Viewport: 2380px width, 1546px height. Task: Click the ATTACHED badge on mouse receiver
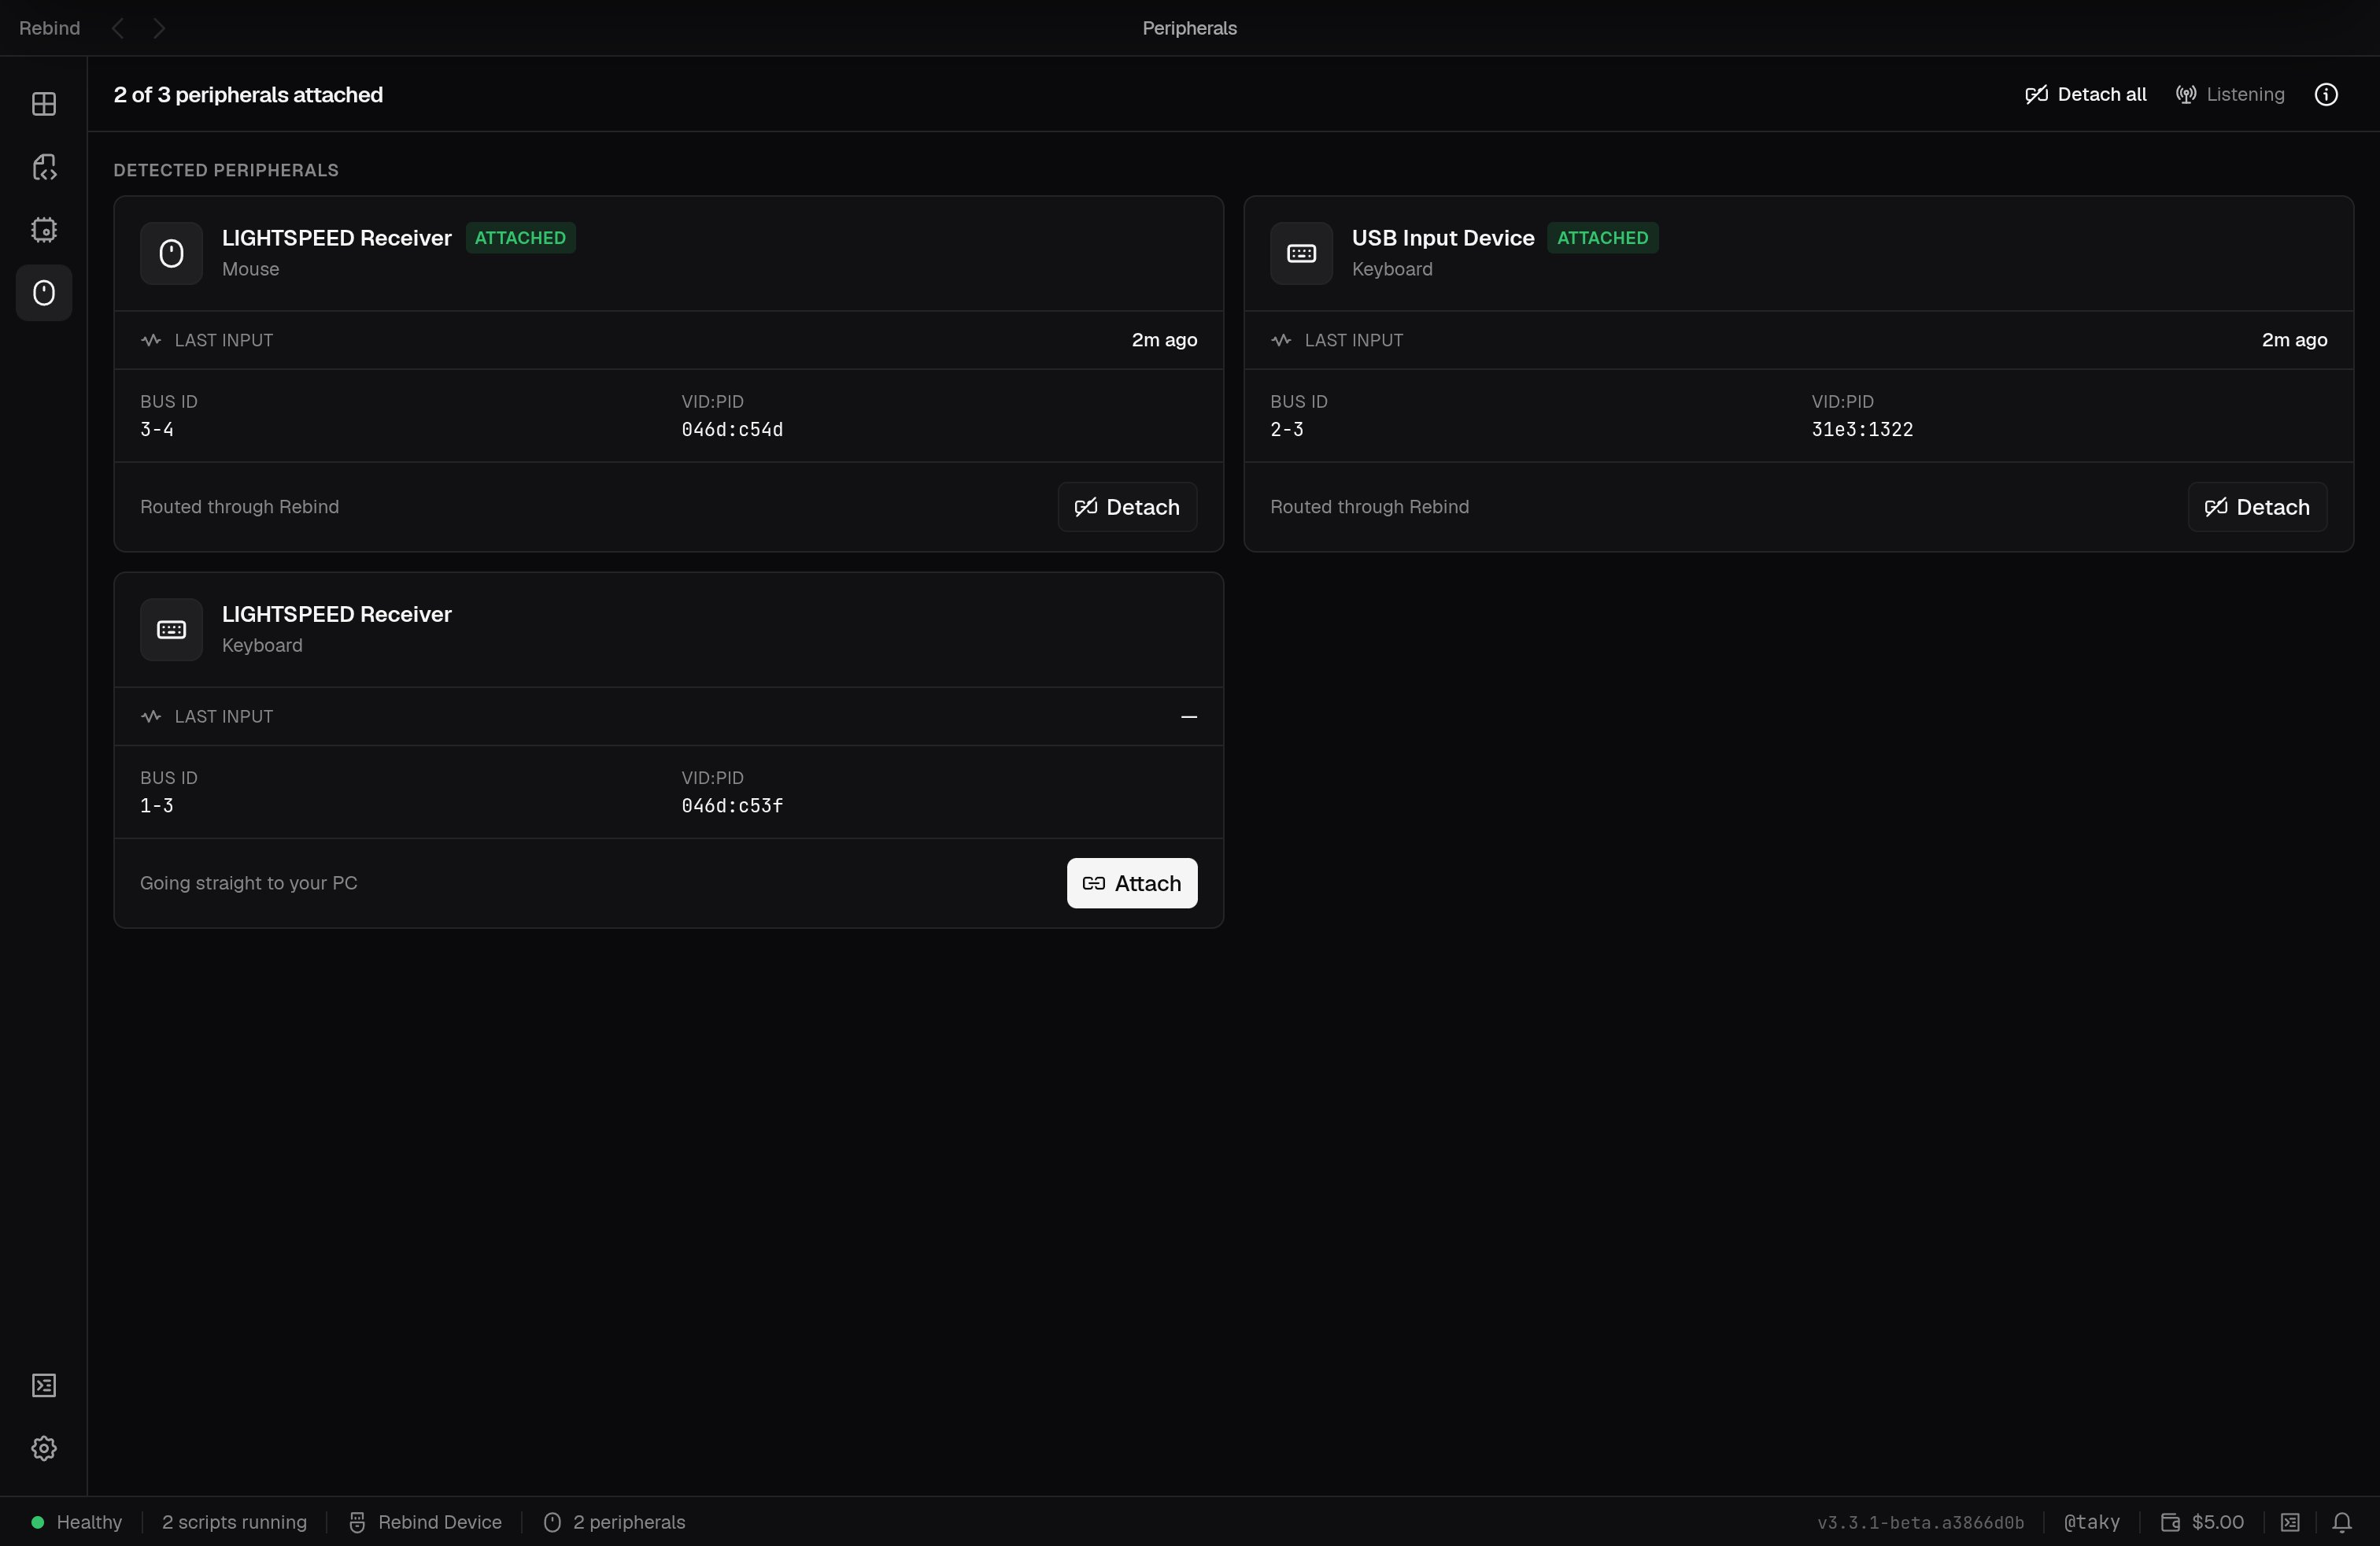click(x=520, y=238)
